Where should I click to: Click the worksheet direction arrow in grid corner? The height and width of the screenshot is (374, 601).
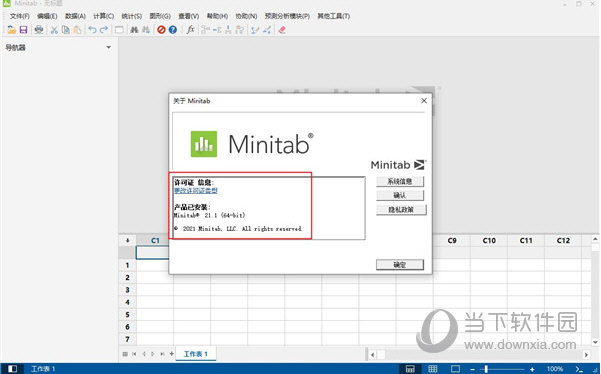[128, 240]
